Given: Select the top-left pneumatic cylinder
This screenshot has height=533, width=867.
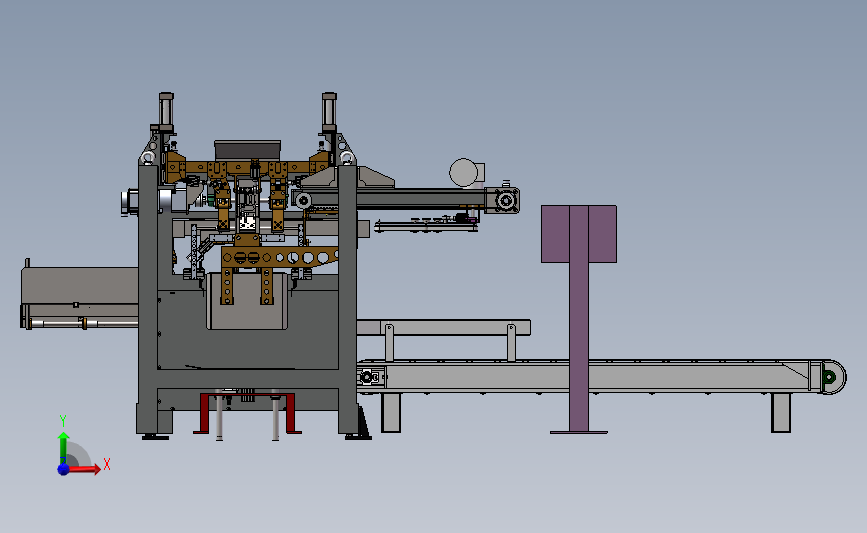Looking at the screenshot, I should [166, 110].
